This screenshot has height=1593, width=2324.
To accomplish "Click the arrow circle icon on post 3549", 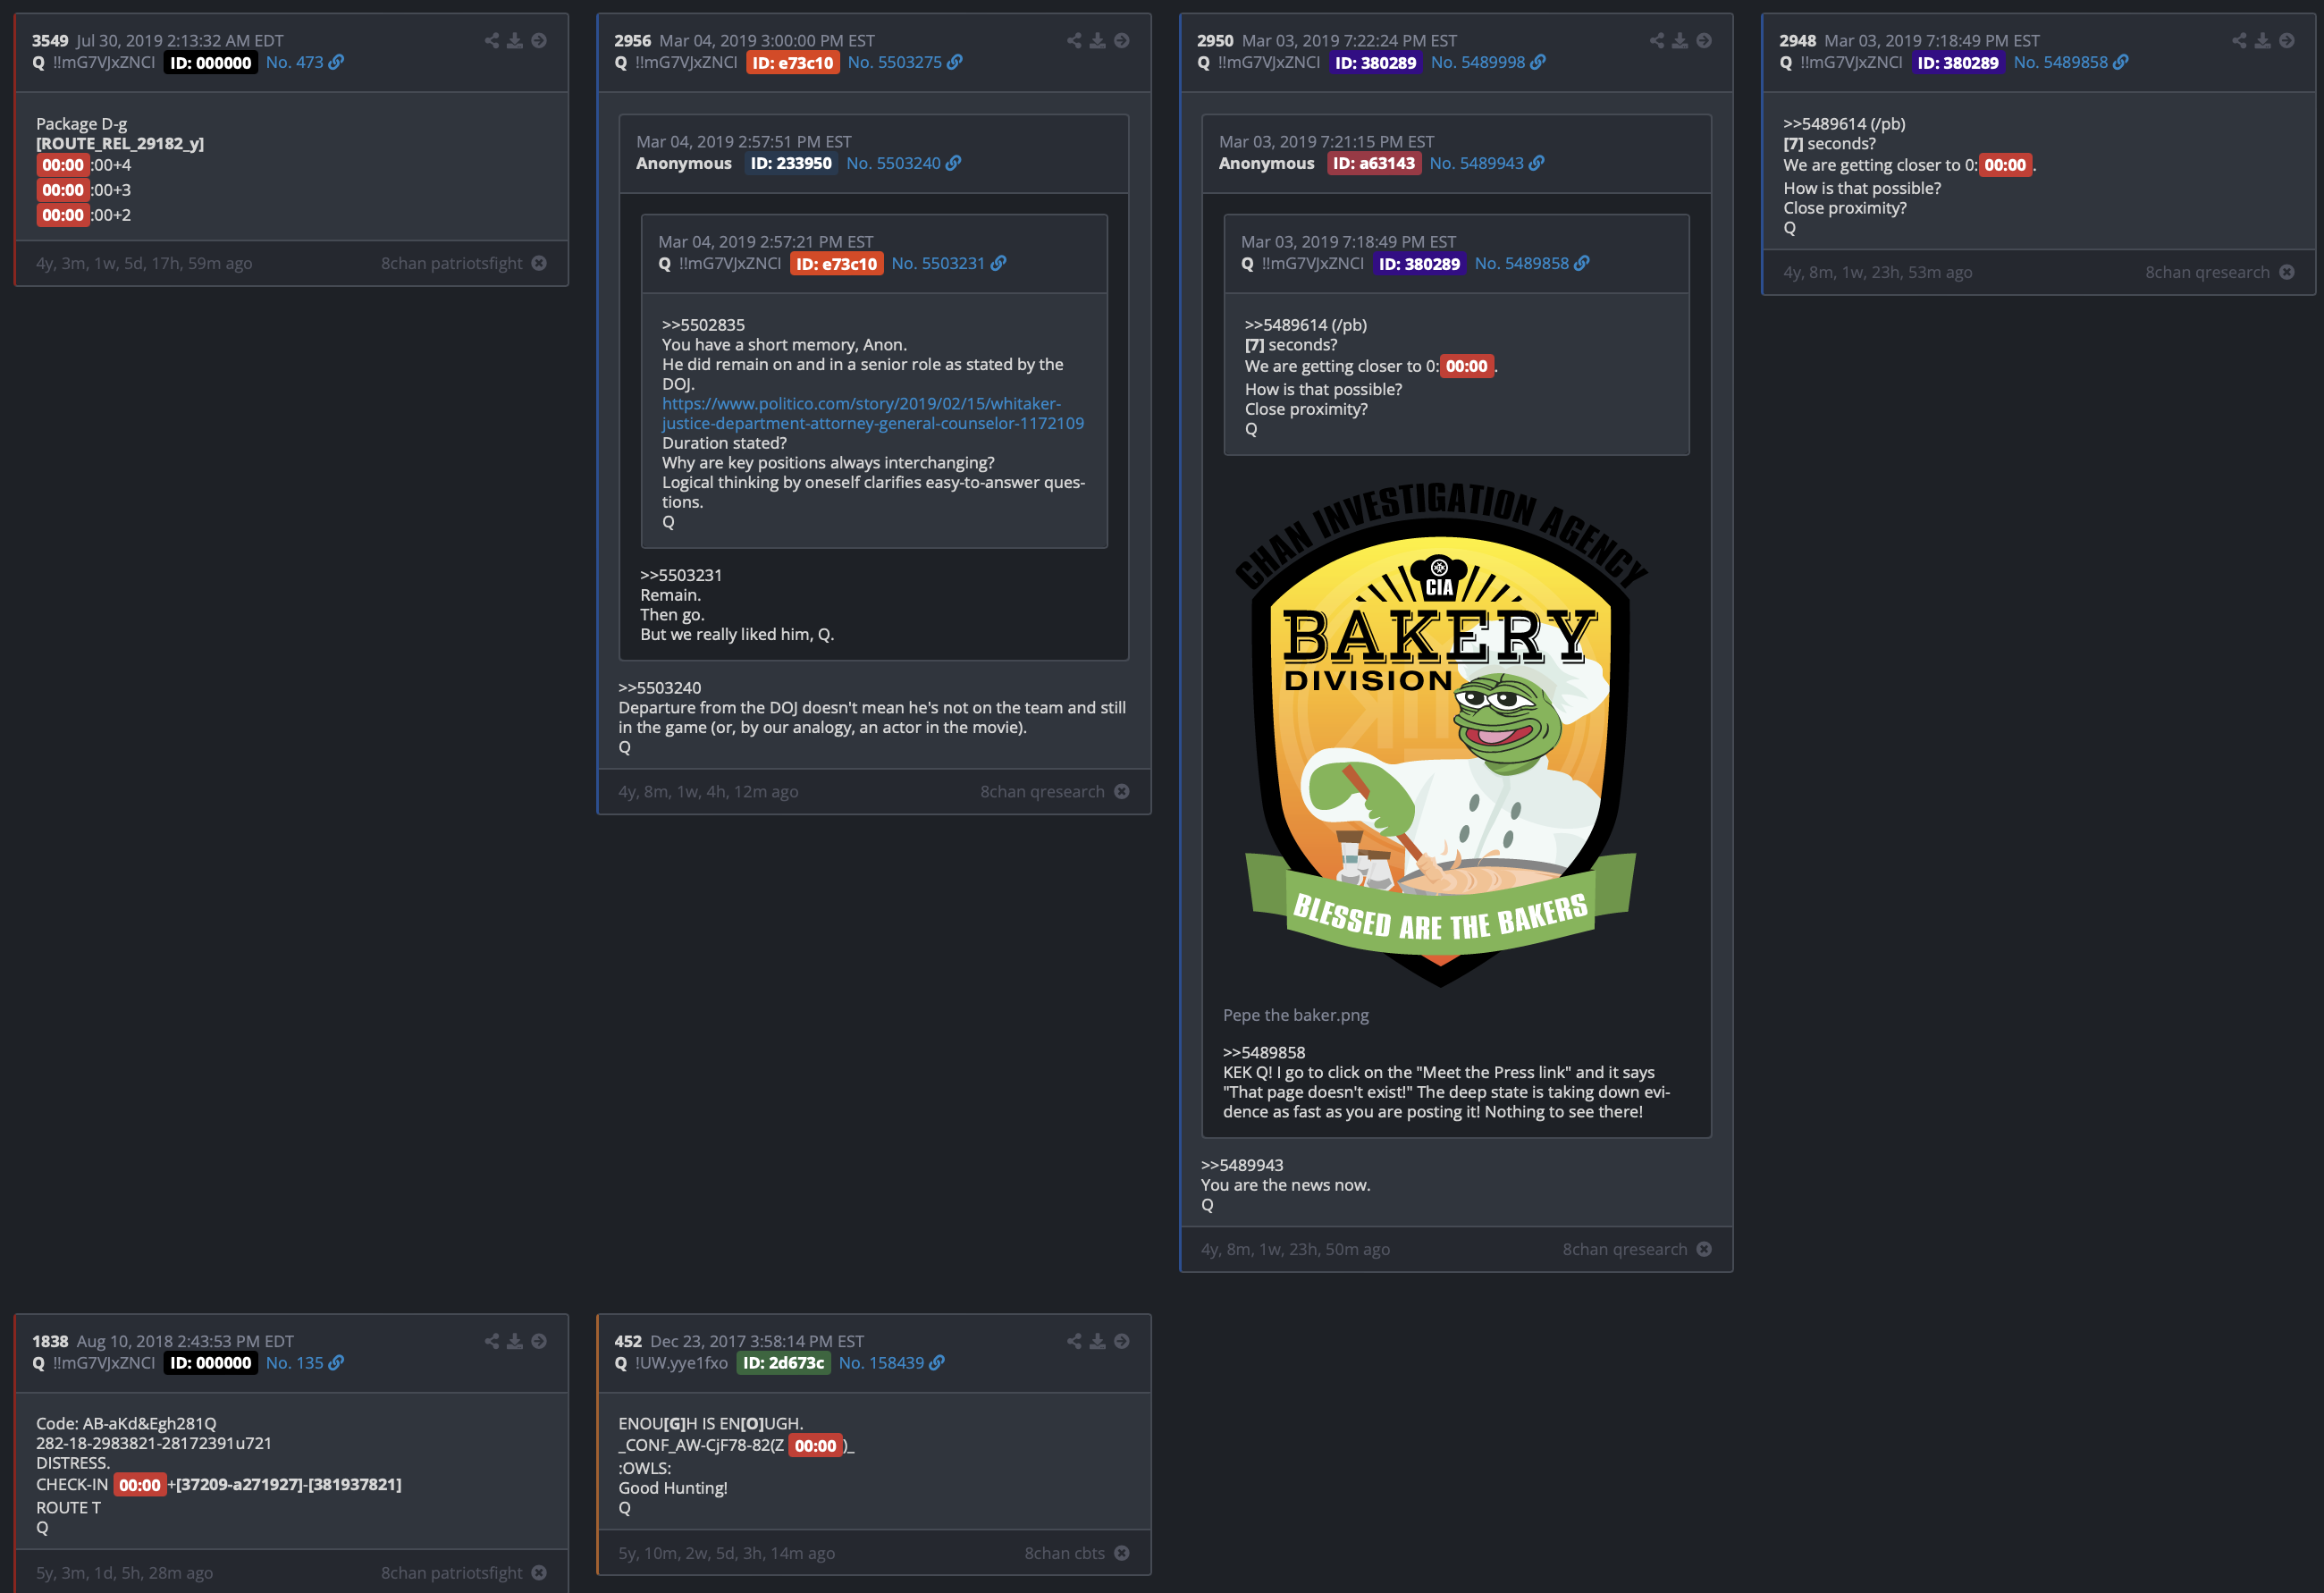I will click(539, 41).
